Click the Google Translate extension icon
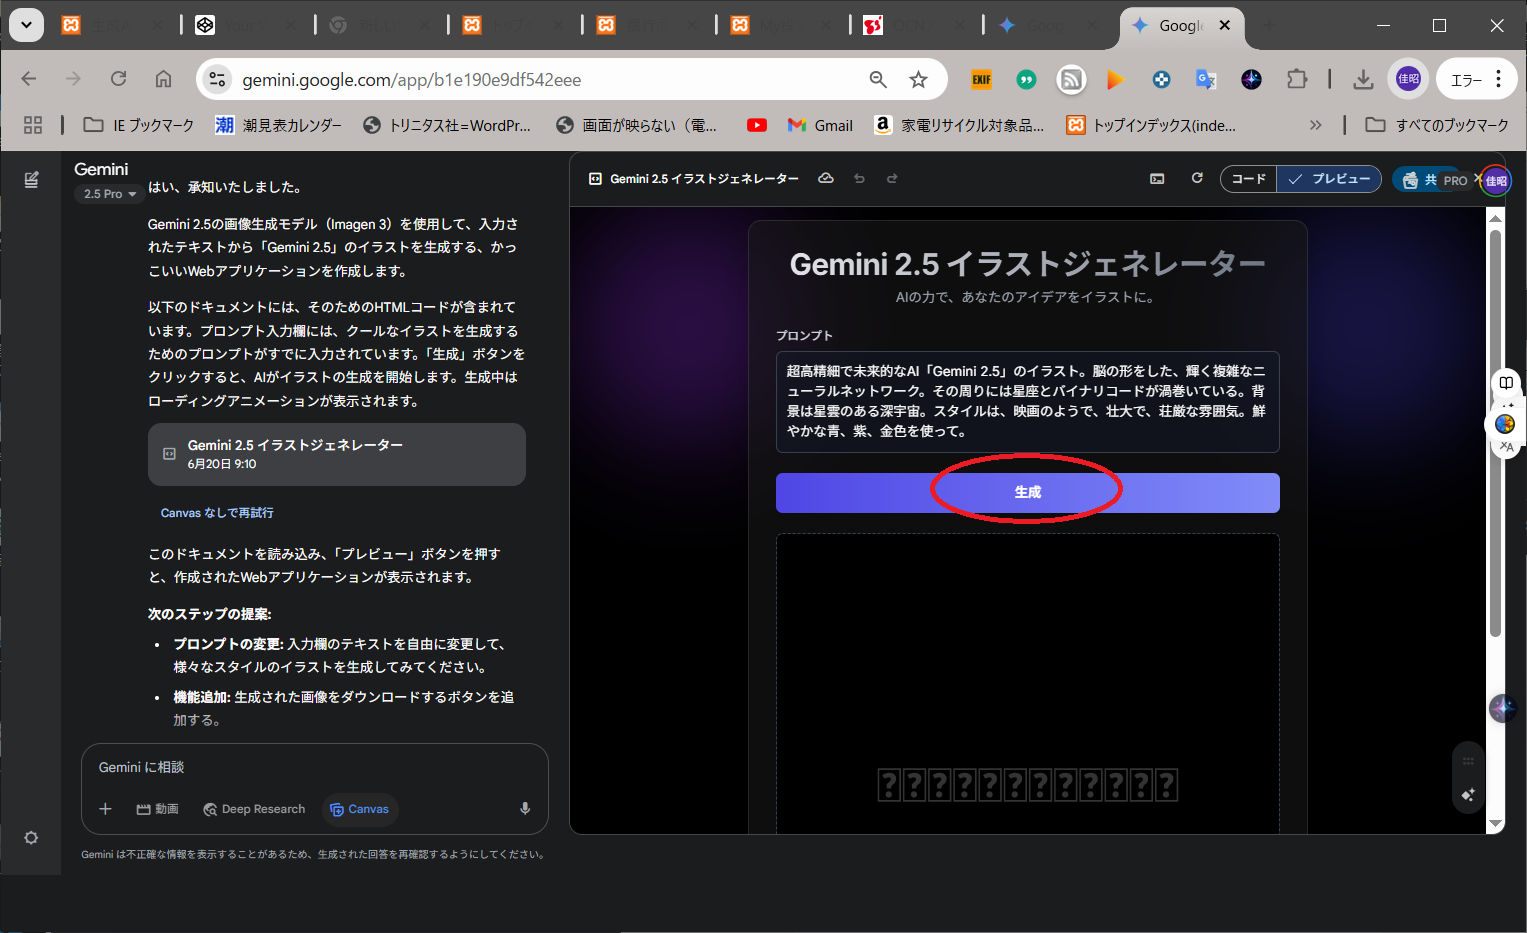 coord(1206,80)
